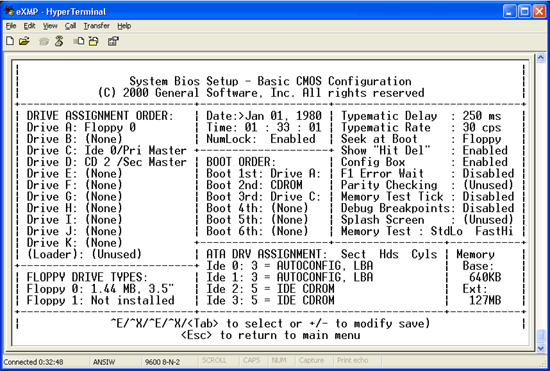Click the 'NumLock: Enabled' text
This screenshot has height=371, width=550.
[261, 139]
